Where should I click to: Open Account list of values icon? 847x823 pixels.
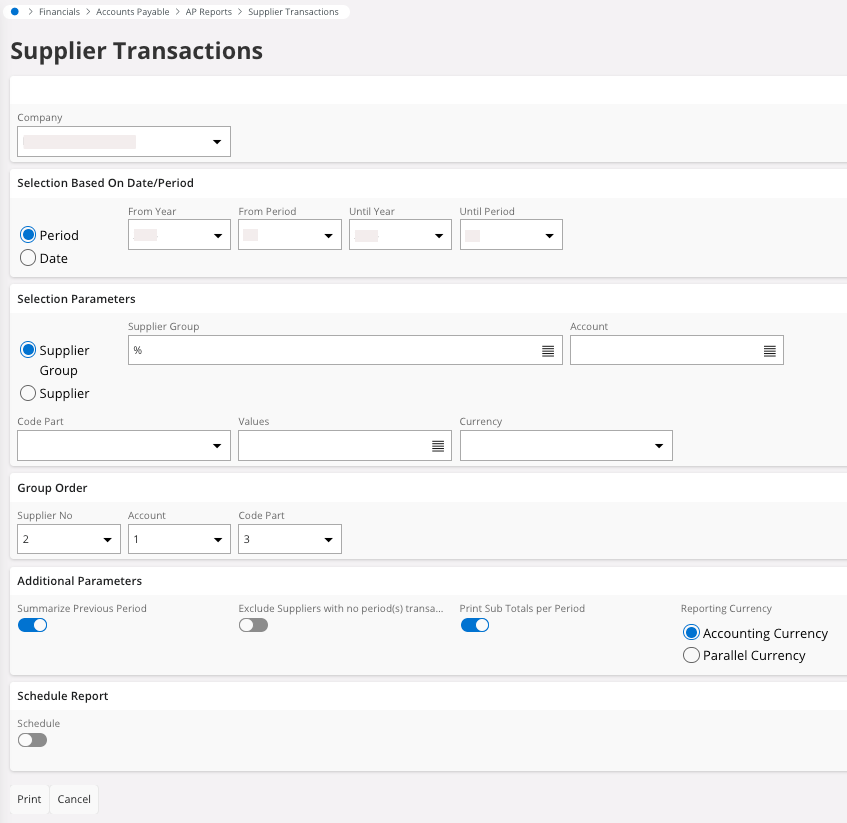(769, 351)
